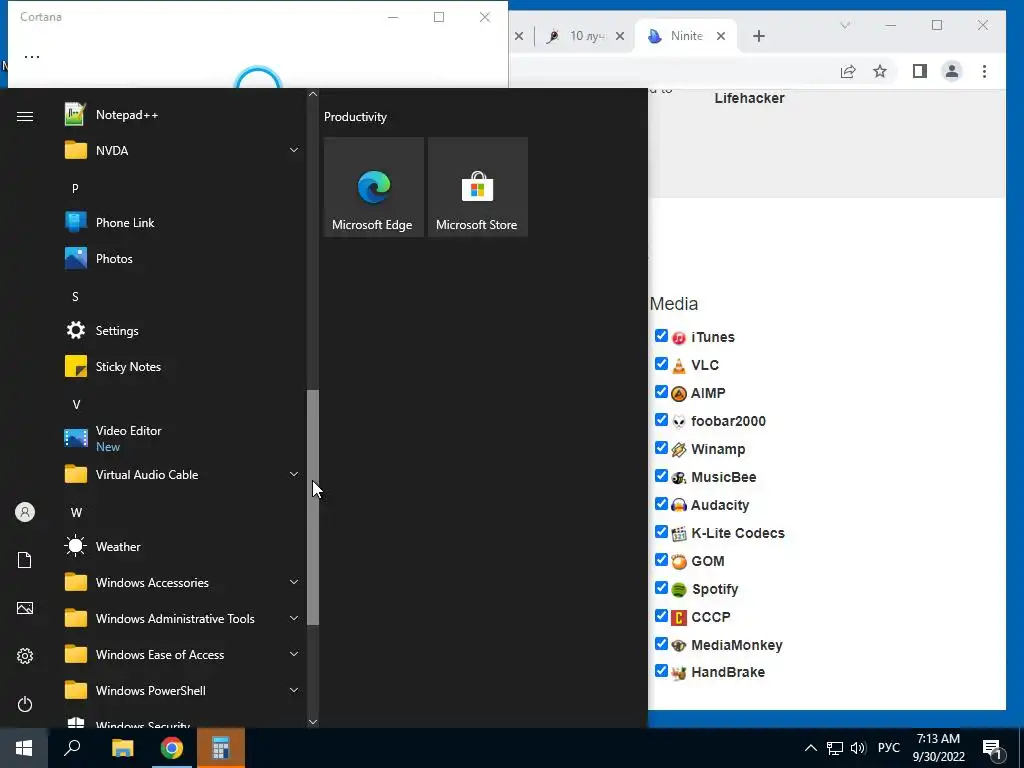Open taskbar Search magnifier
This screenshot has width=1024, height=768.
(x=72, y=748)
